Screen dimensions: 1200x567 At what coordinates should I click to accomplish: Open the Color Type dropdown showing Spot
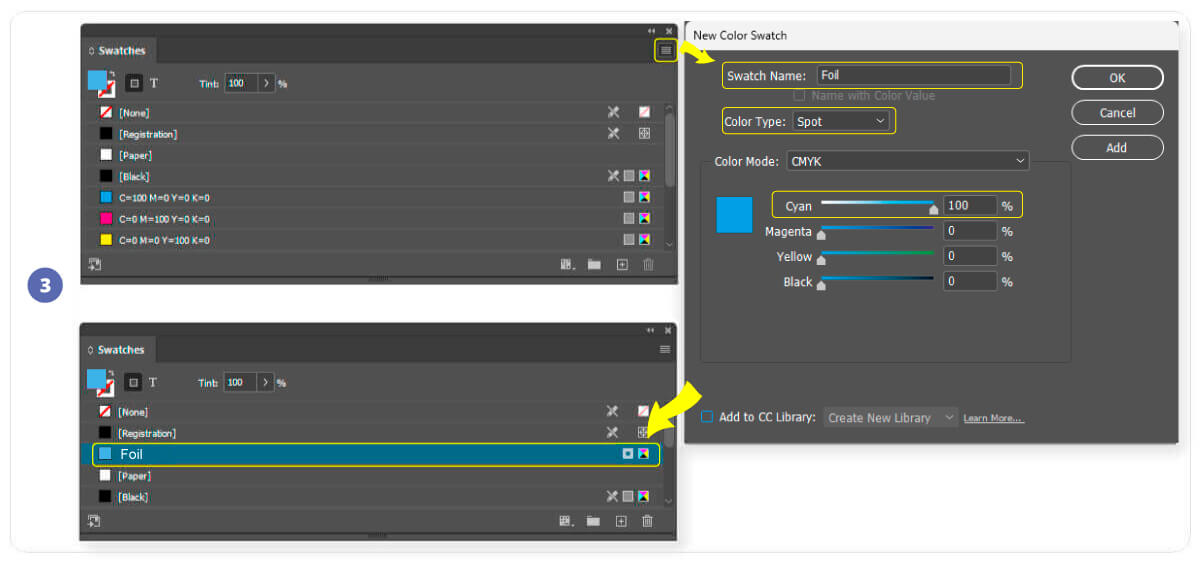[840, 121]
